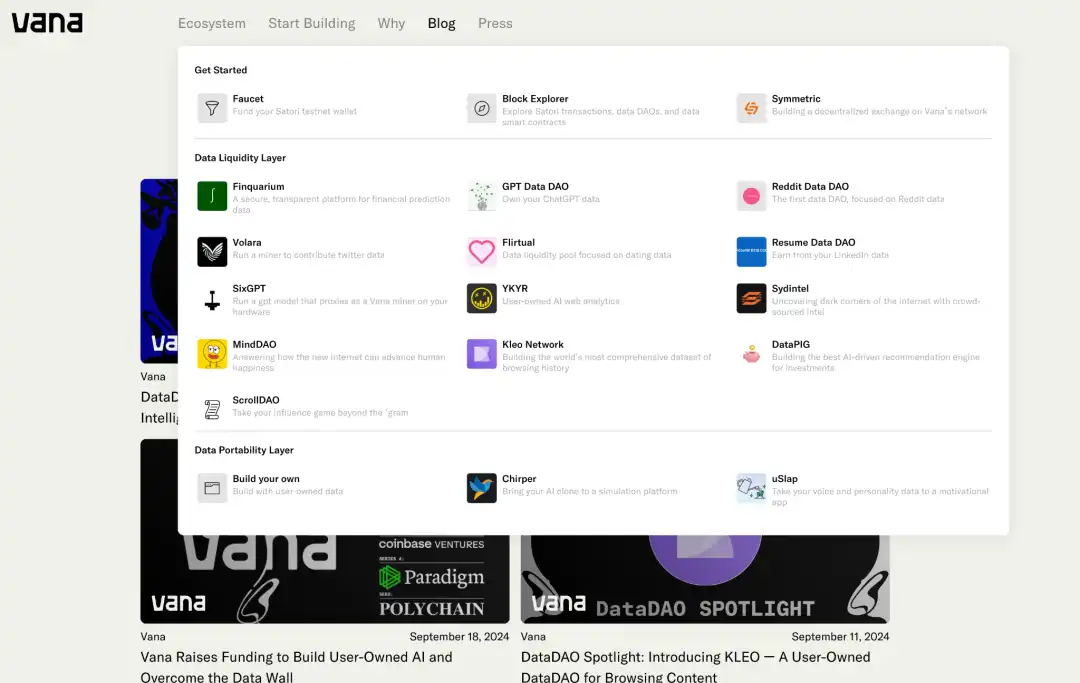
Task: Expand the Why navigation menu
Action: [391, 23]
